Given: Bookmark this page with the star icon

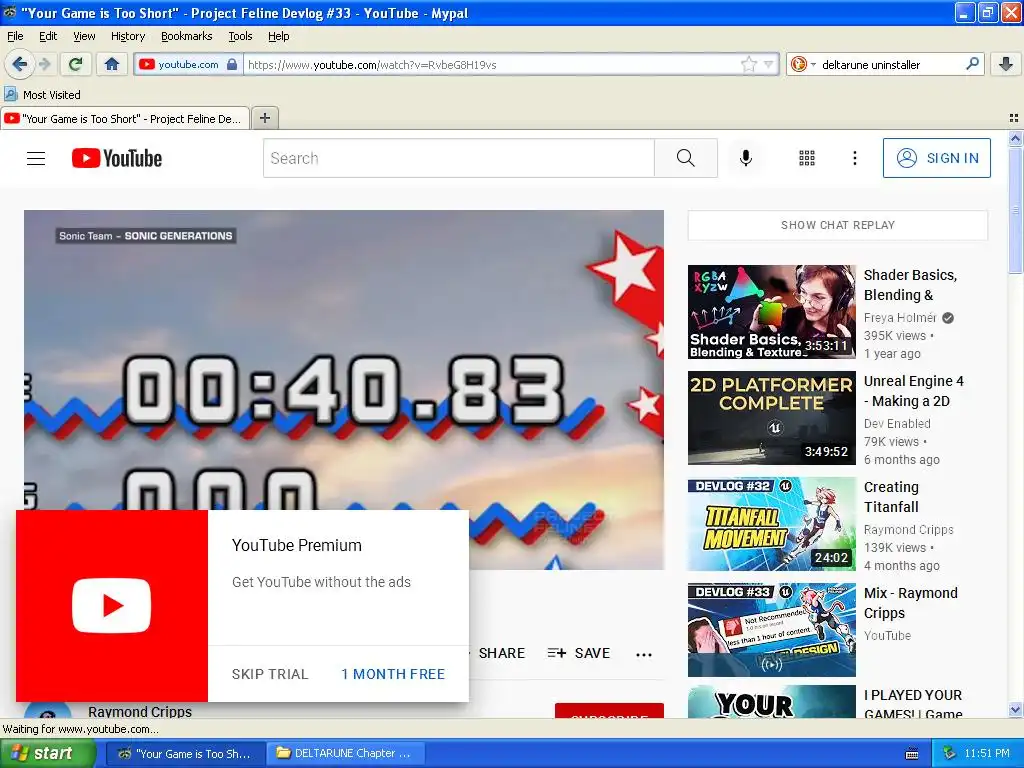Looking at the screenshot, I should 748,64.
